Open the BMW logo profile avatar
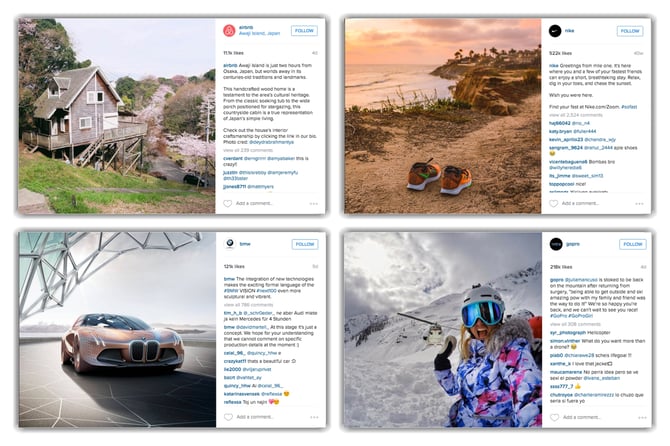The image size is (670, 446). (229, 244)
